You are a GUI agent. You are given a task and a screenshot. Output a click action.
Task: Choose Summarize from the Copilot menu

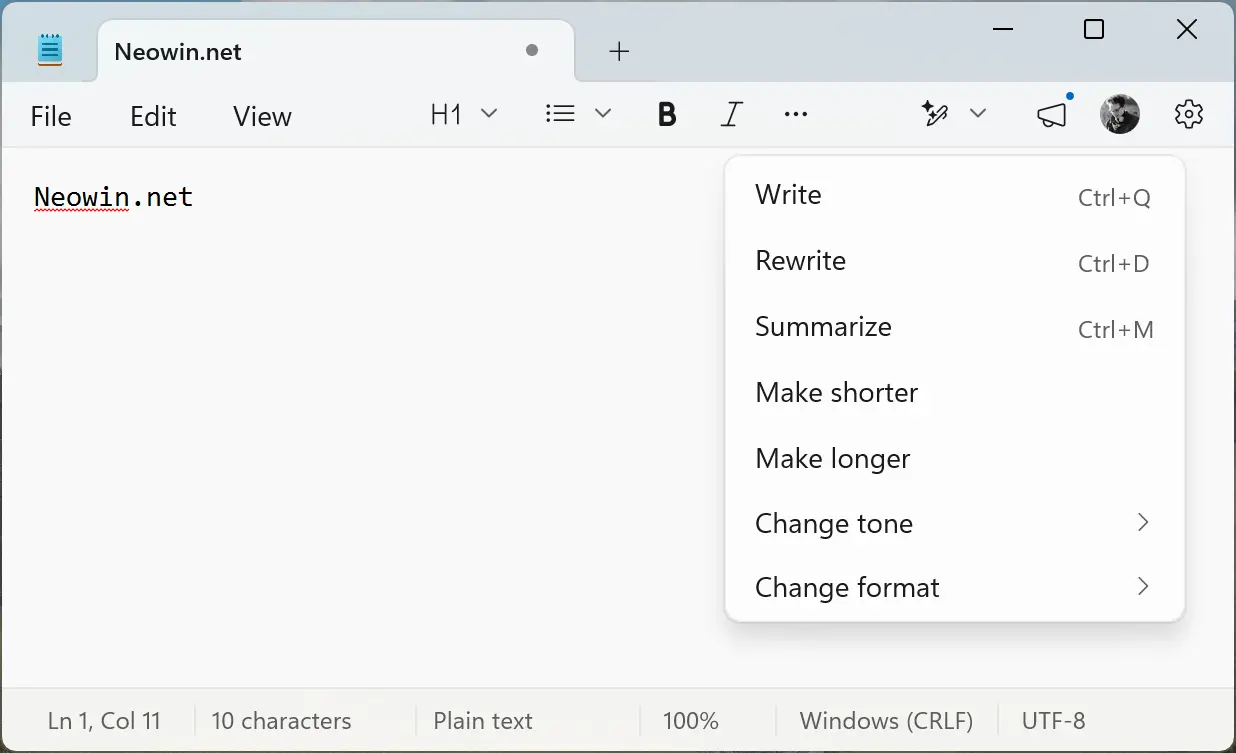tap(823, 327)
